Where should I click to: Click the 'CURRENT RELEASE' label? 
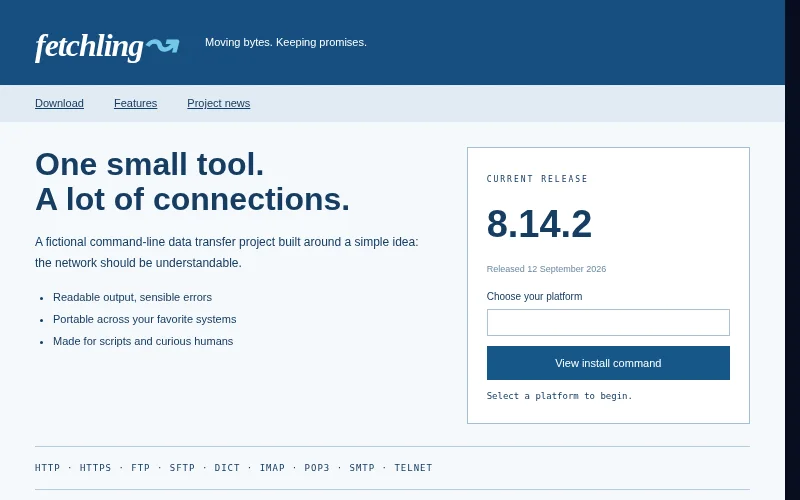tap(537, 179)
